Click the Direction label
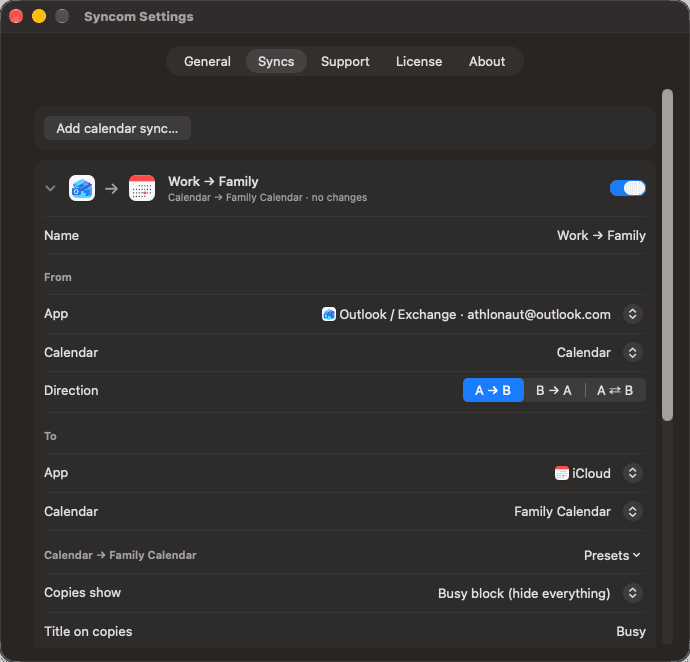690x662 pixels. pos(71,390)
